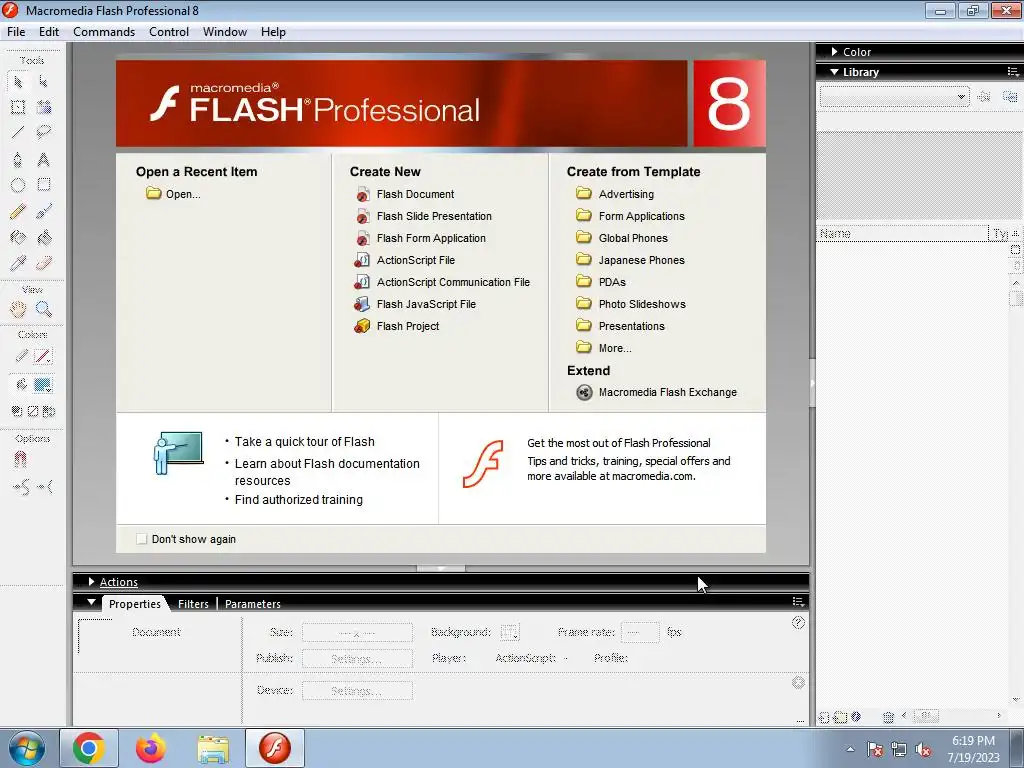Pick the Paint Bucket tool
This screenshot has height=768, width=1024.
[43, 237]
